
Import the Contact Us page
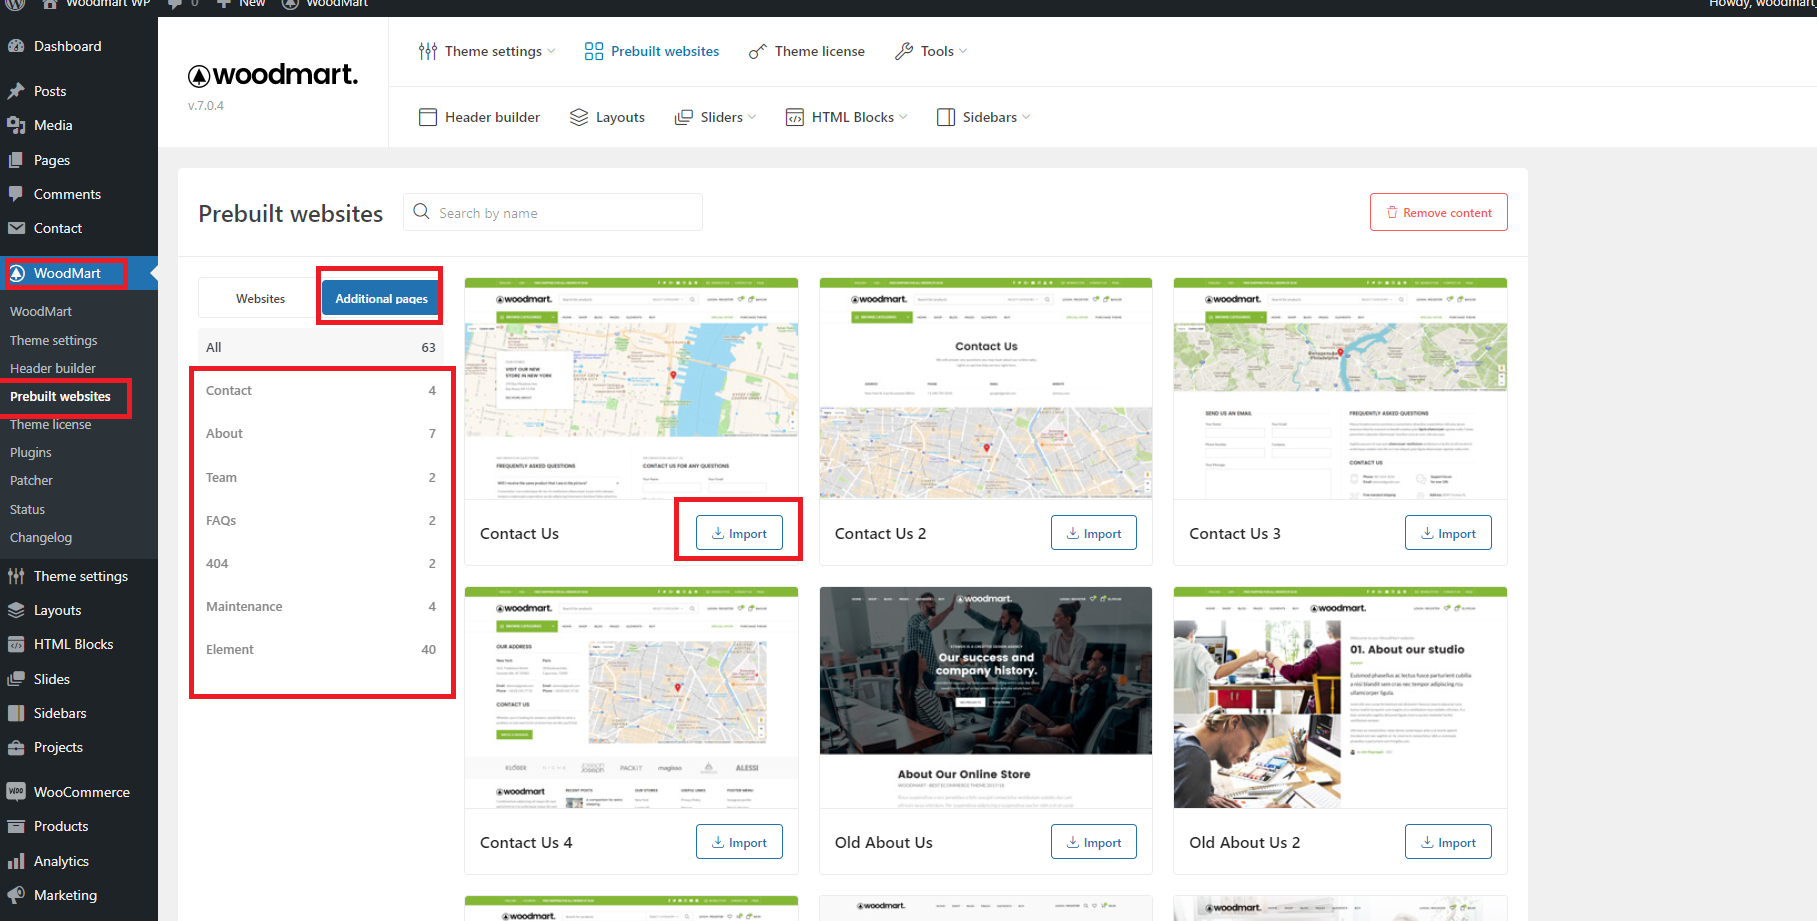[x=739, y=533]
